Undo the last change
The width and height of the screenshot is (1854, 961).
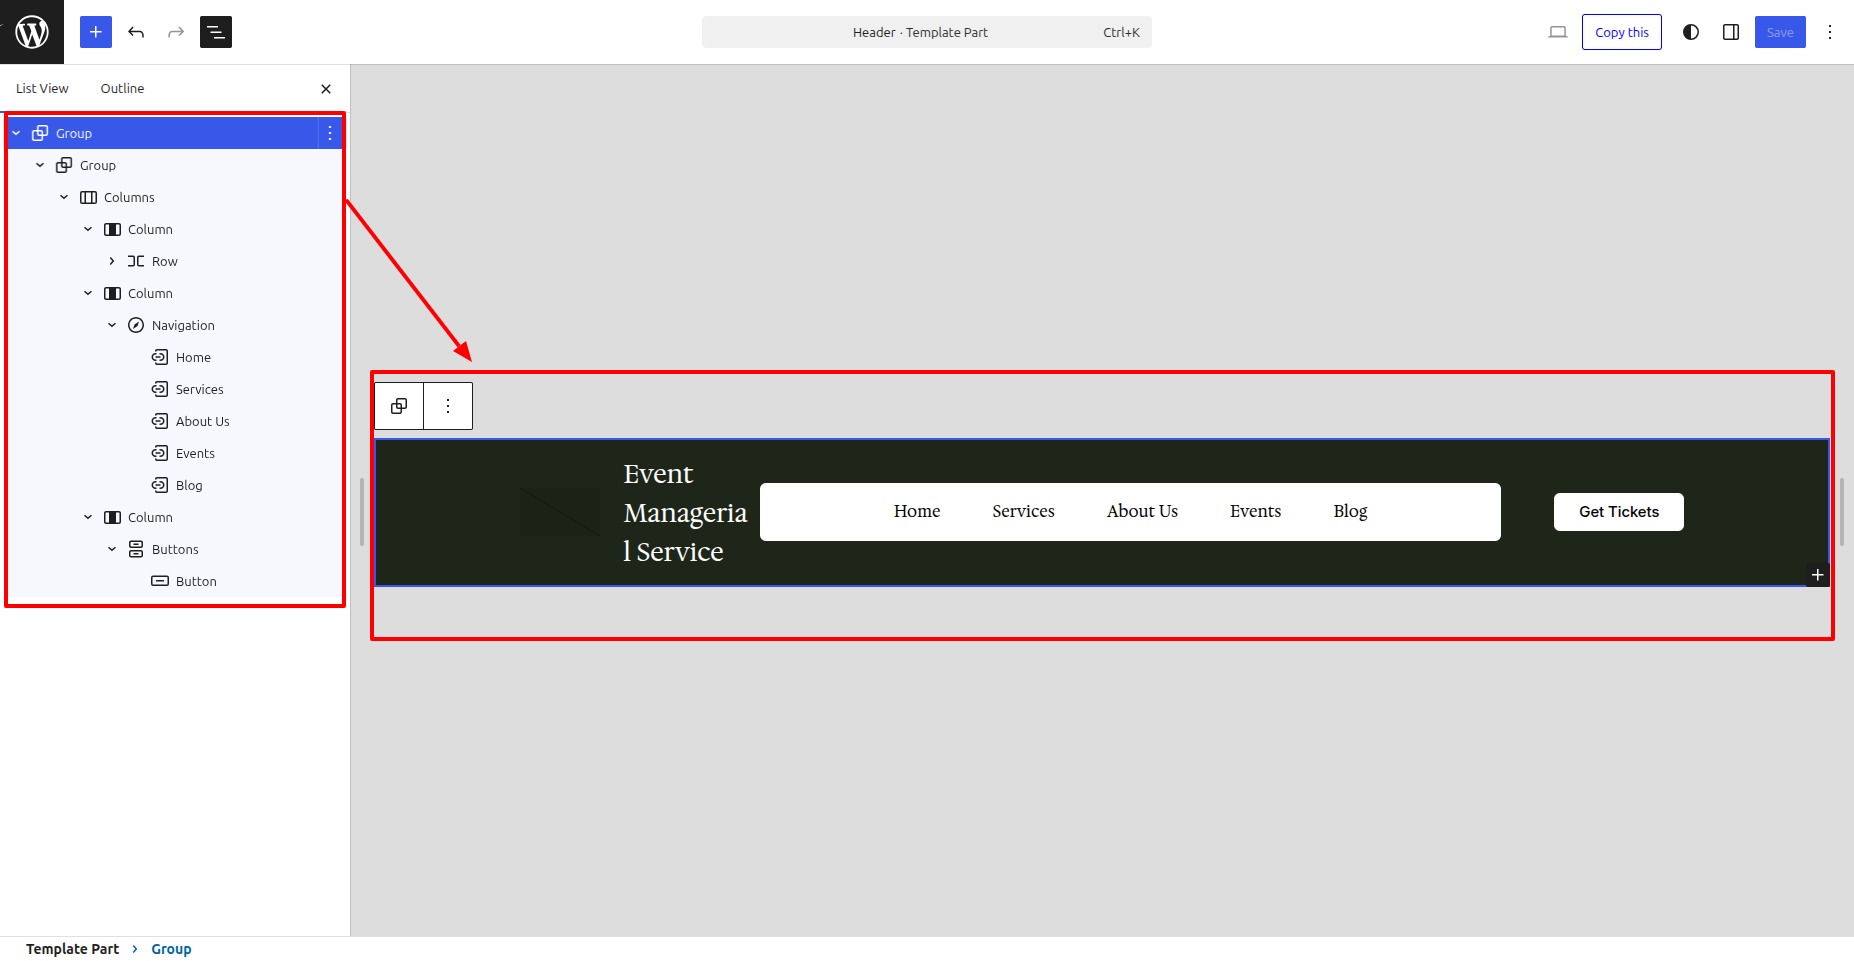[x=136, y=32]
